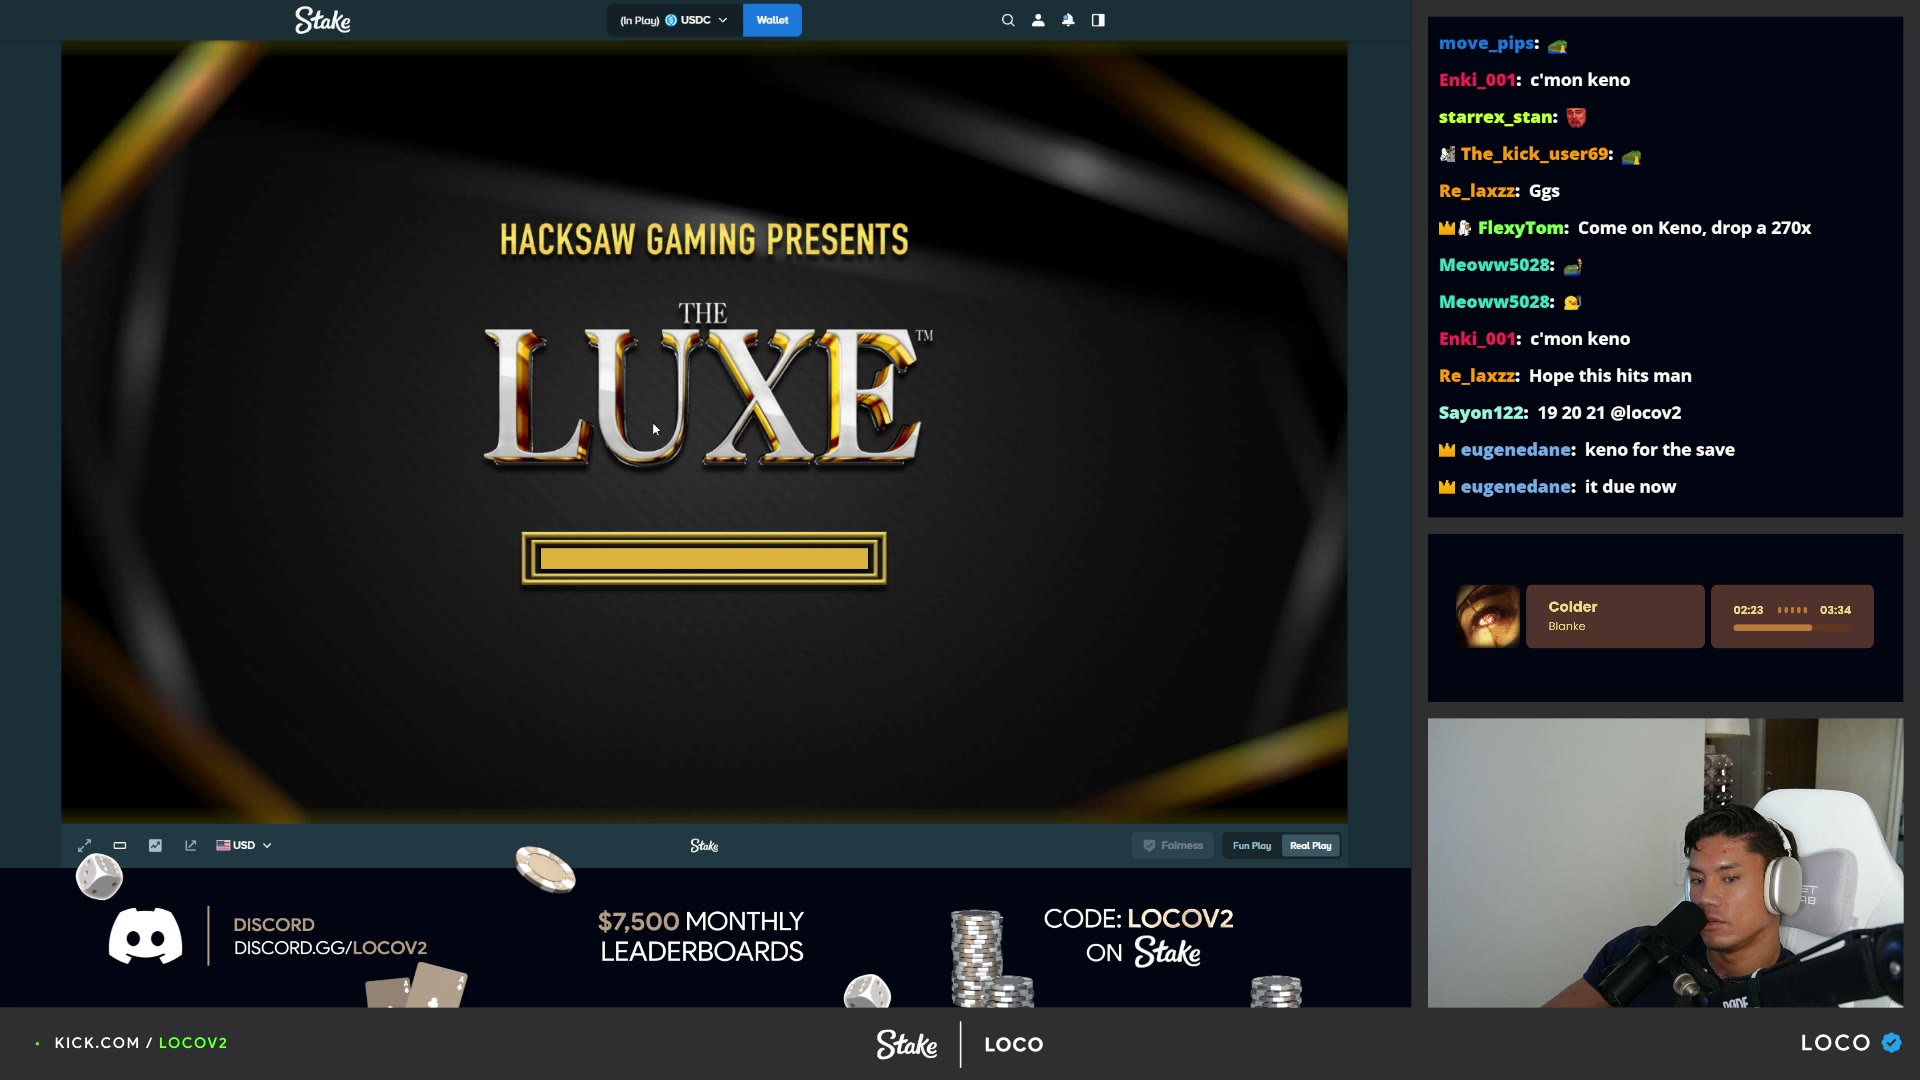Click the username "Sayon122" in chat

1480,413
